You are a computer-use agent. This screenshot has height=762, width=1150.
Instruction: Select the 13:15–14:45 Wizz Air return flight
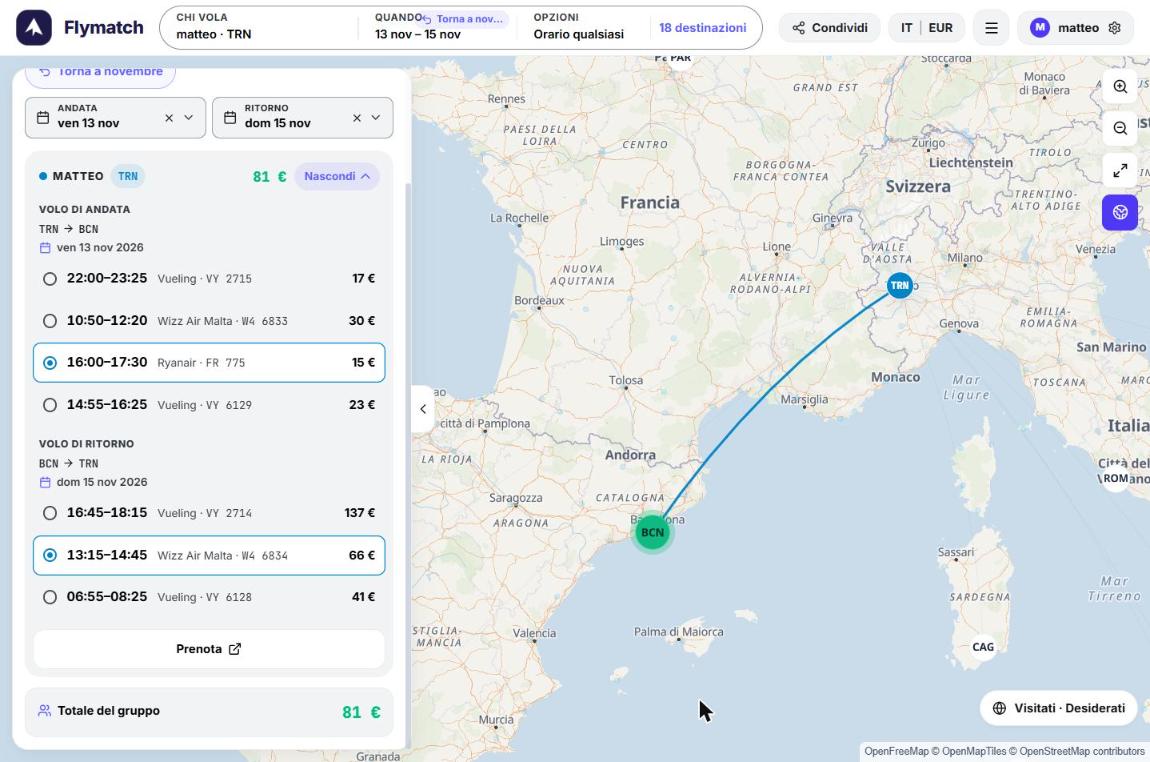tap(209, 555)
